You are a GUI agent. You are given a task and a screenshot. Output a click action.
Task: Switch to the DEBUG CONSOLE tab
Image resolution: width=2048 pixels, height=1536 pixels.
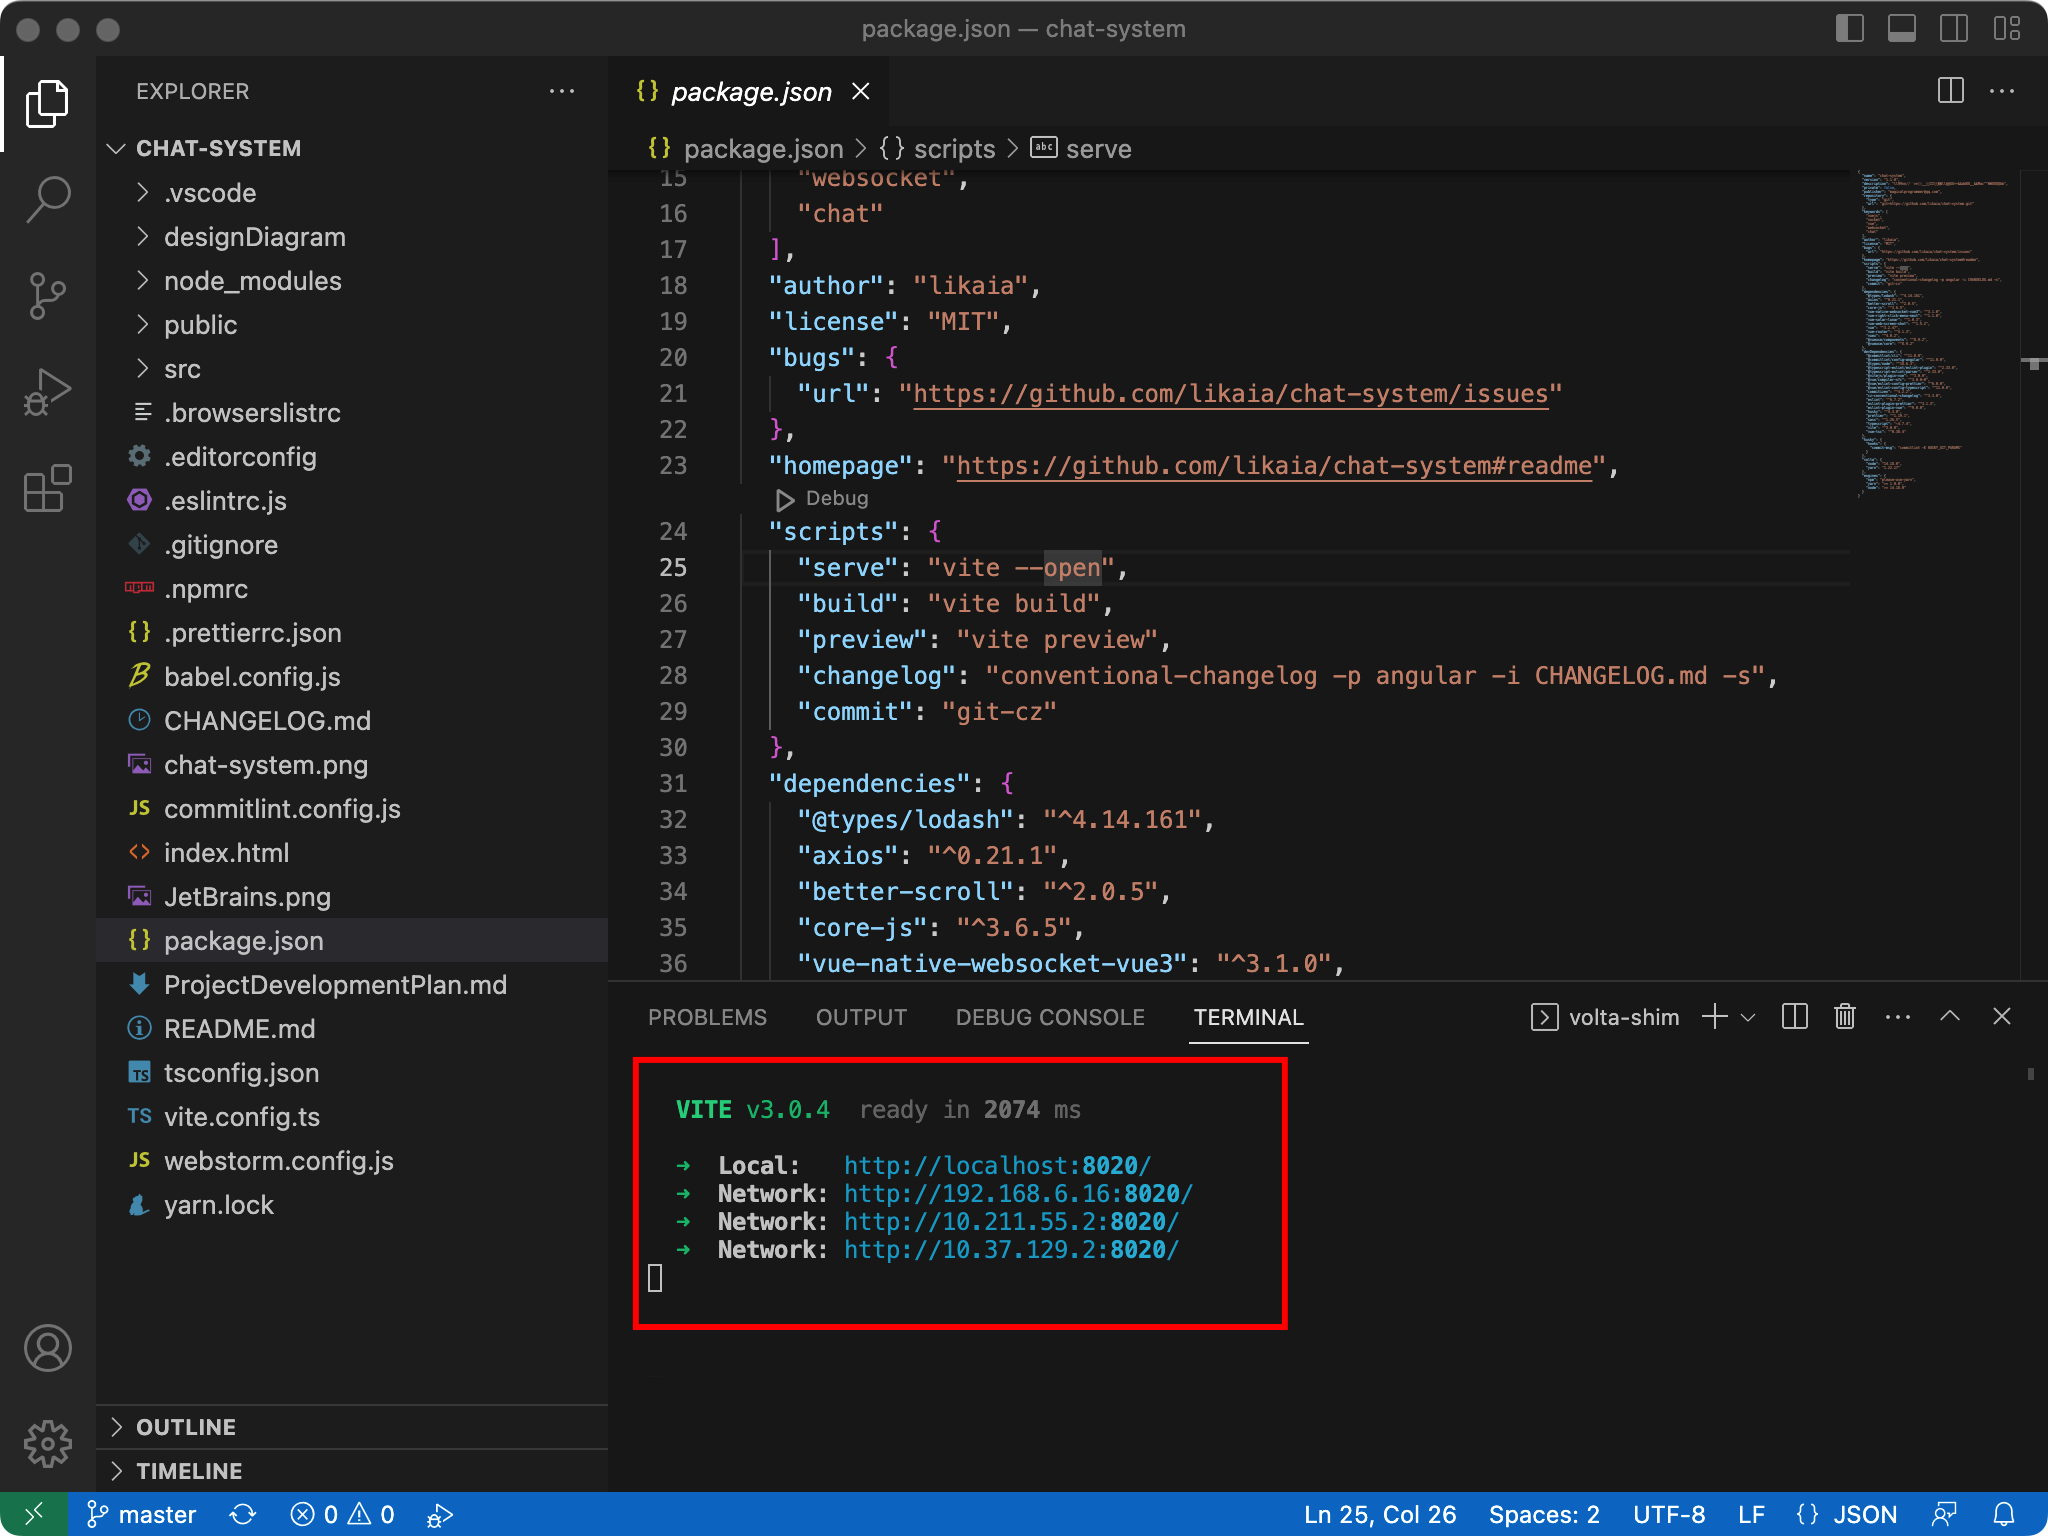tap(1050, 1017)
